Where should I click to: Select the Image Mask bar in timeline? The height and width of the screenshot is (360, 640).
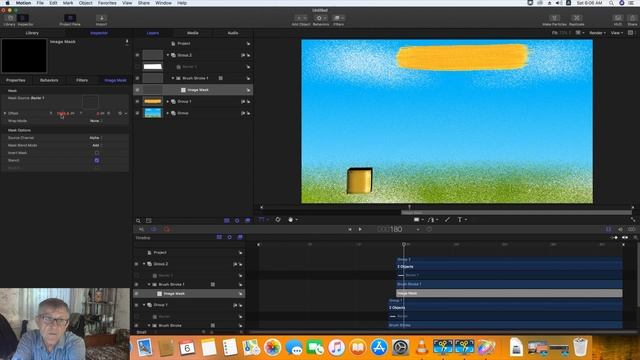tap(509, 293)
